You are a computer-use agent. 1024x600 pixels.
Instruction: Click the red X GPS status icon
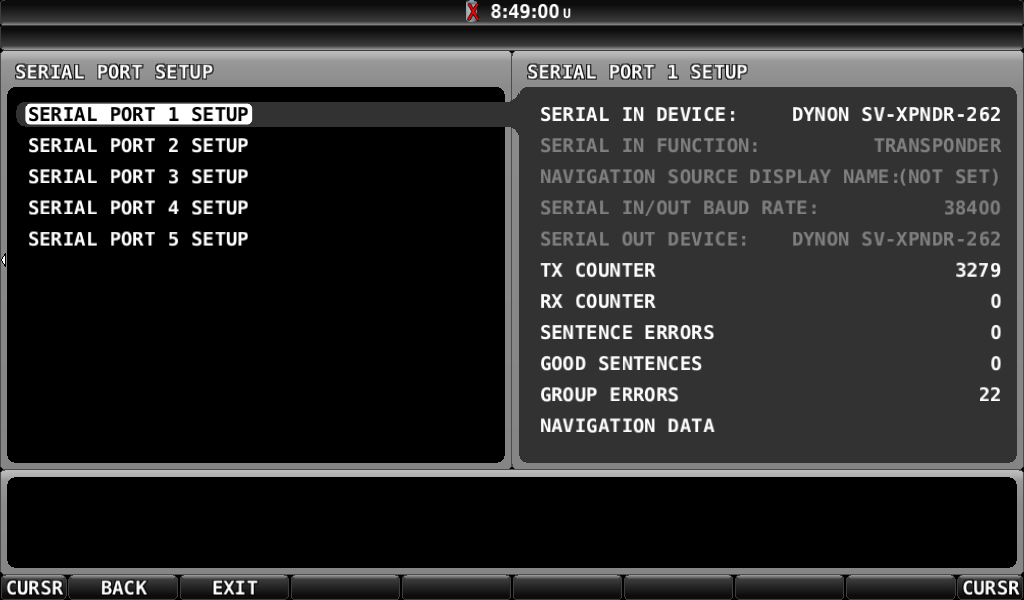click(472, 11)
